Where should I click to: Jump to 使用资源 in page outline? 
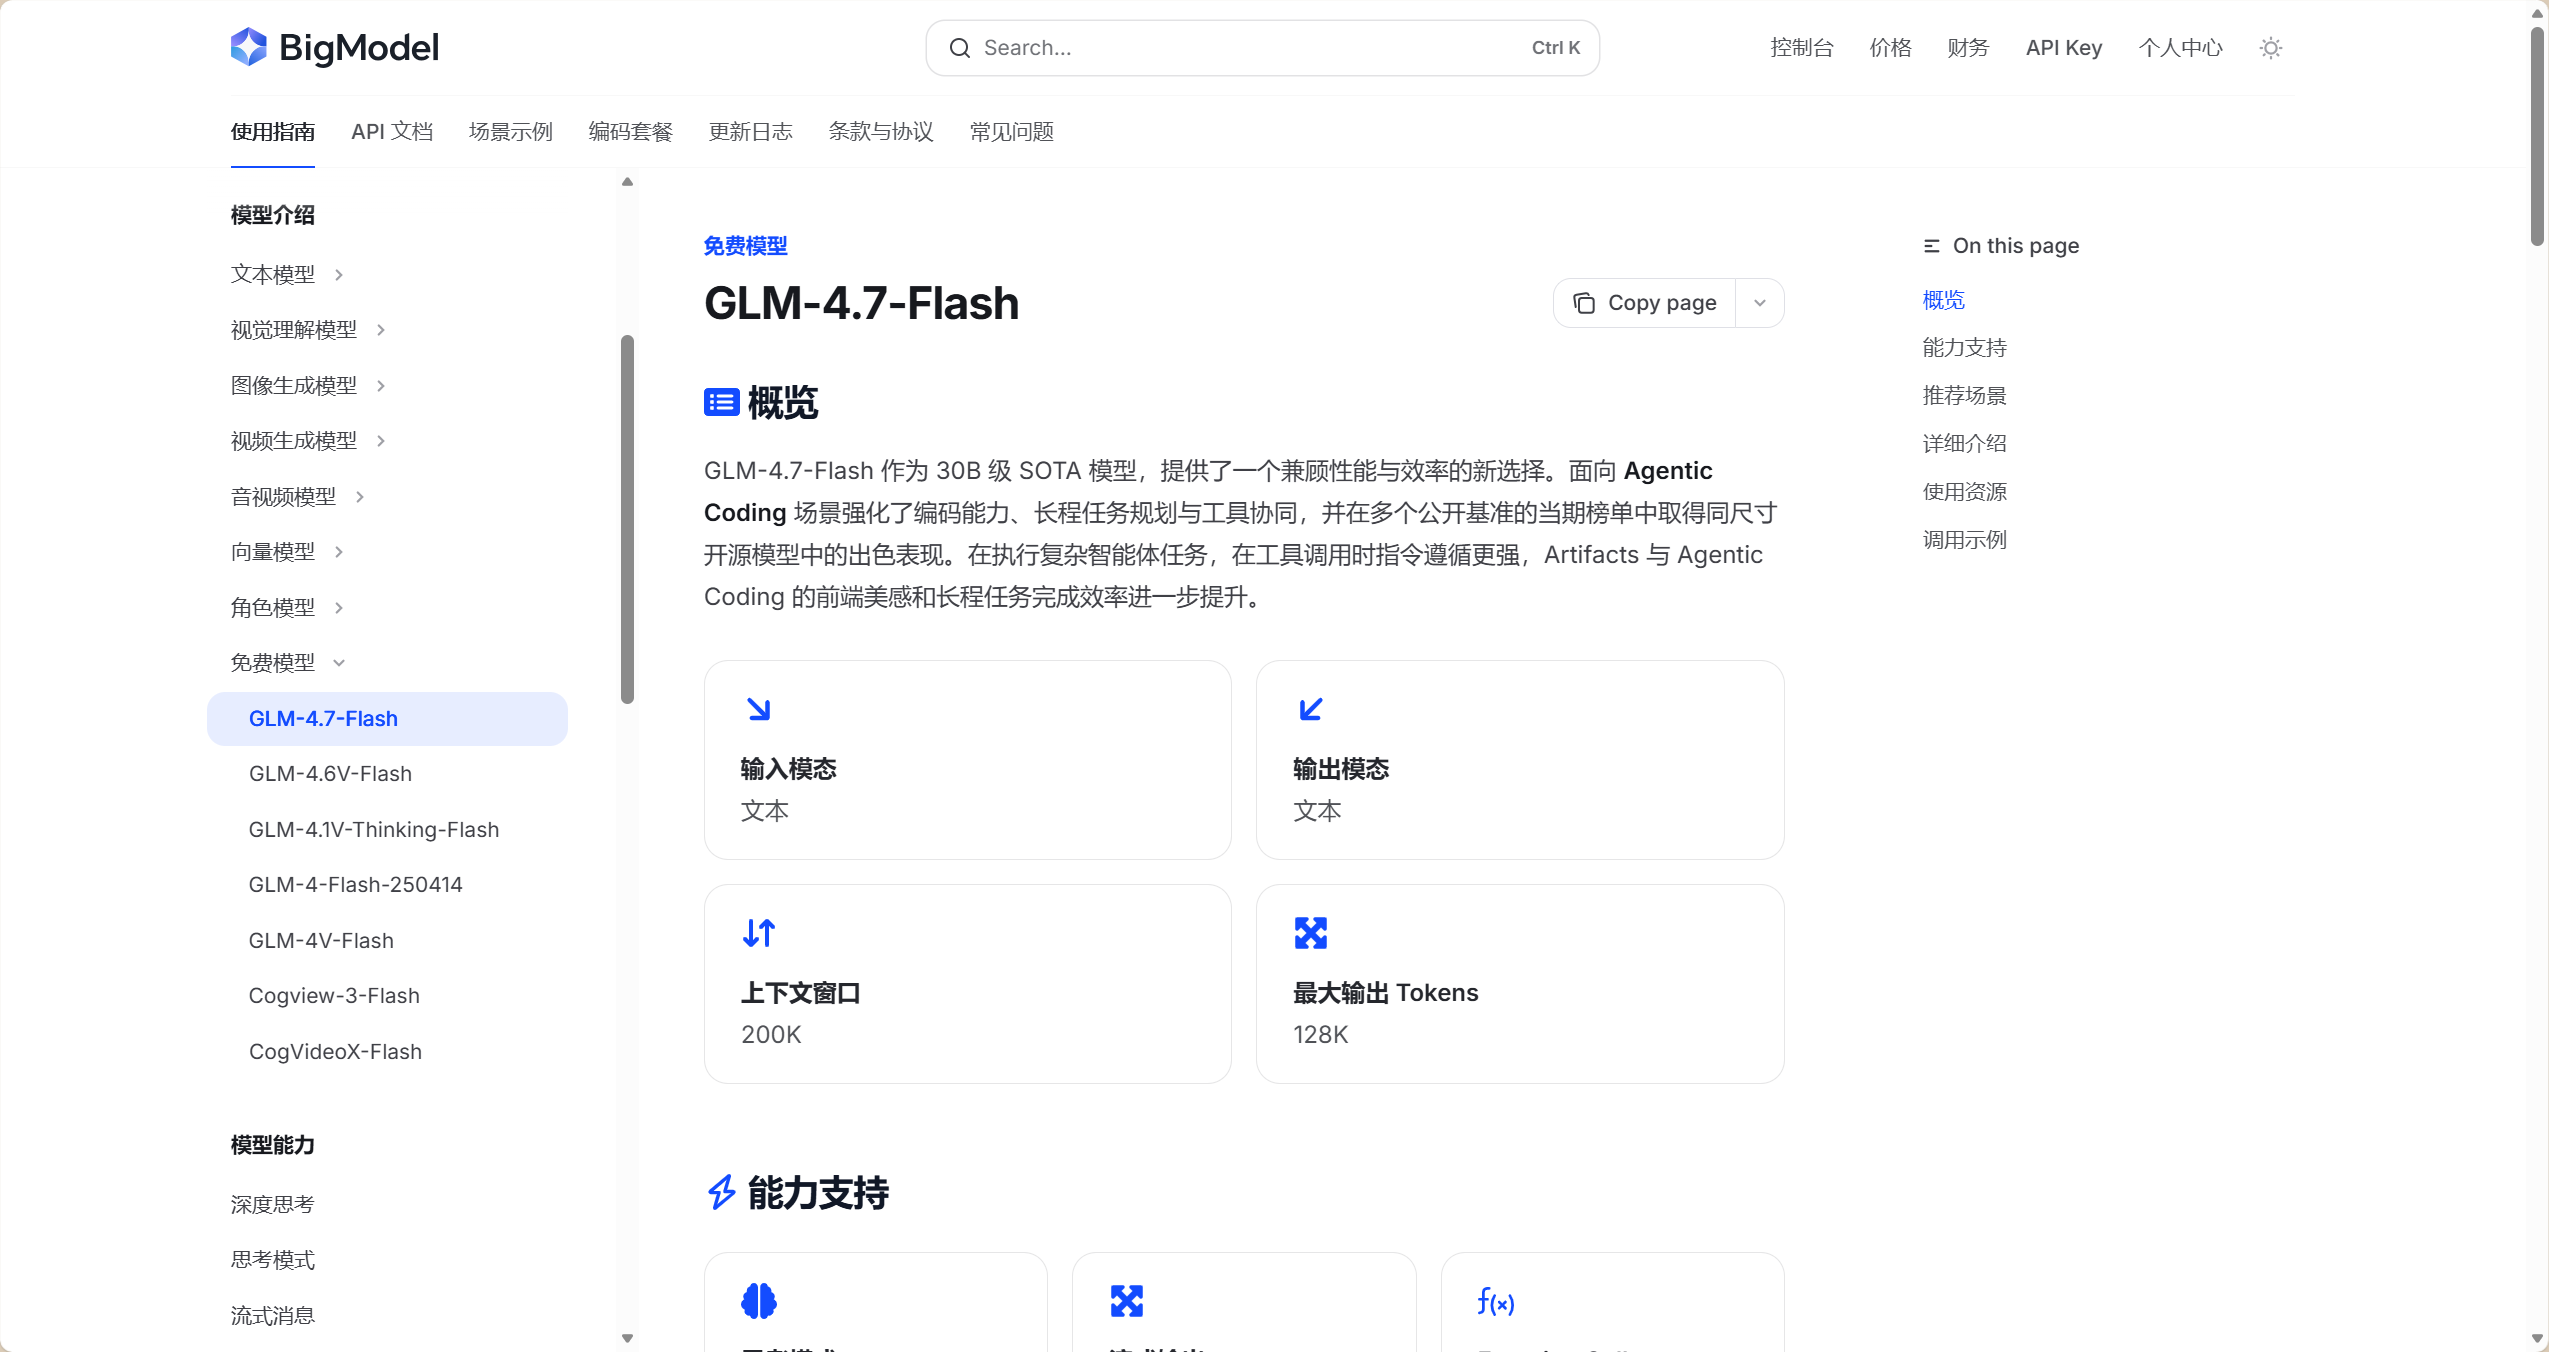(x=1965, y=492)
